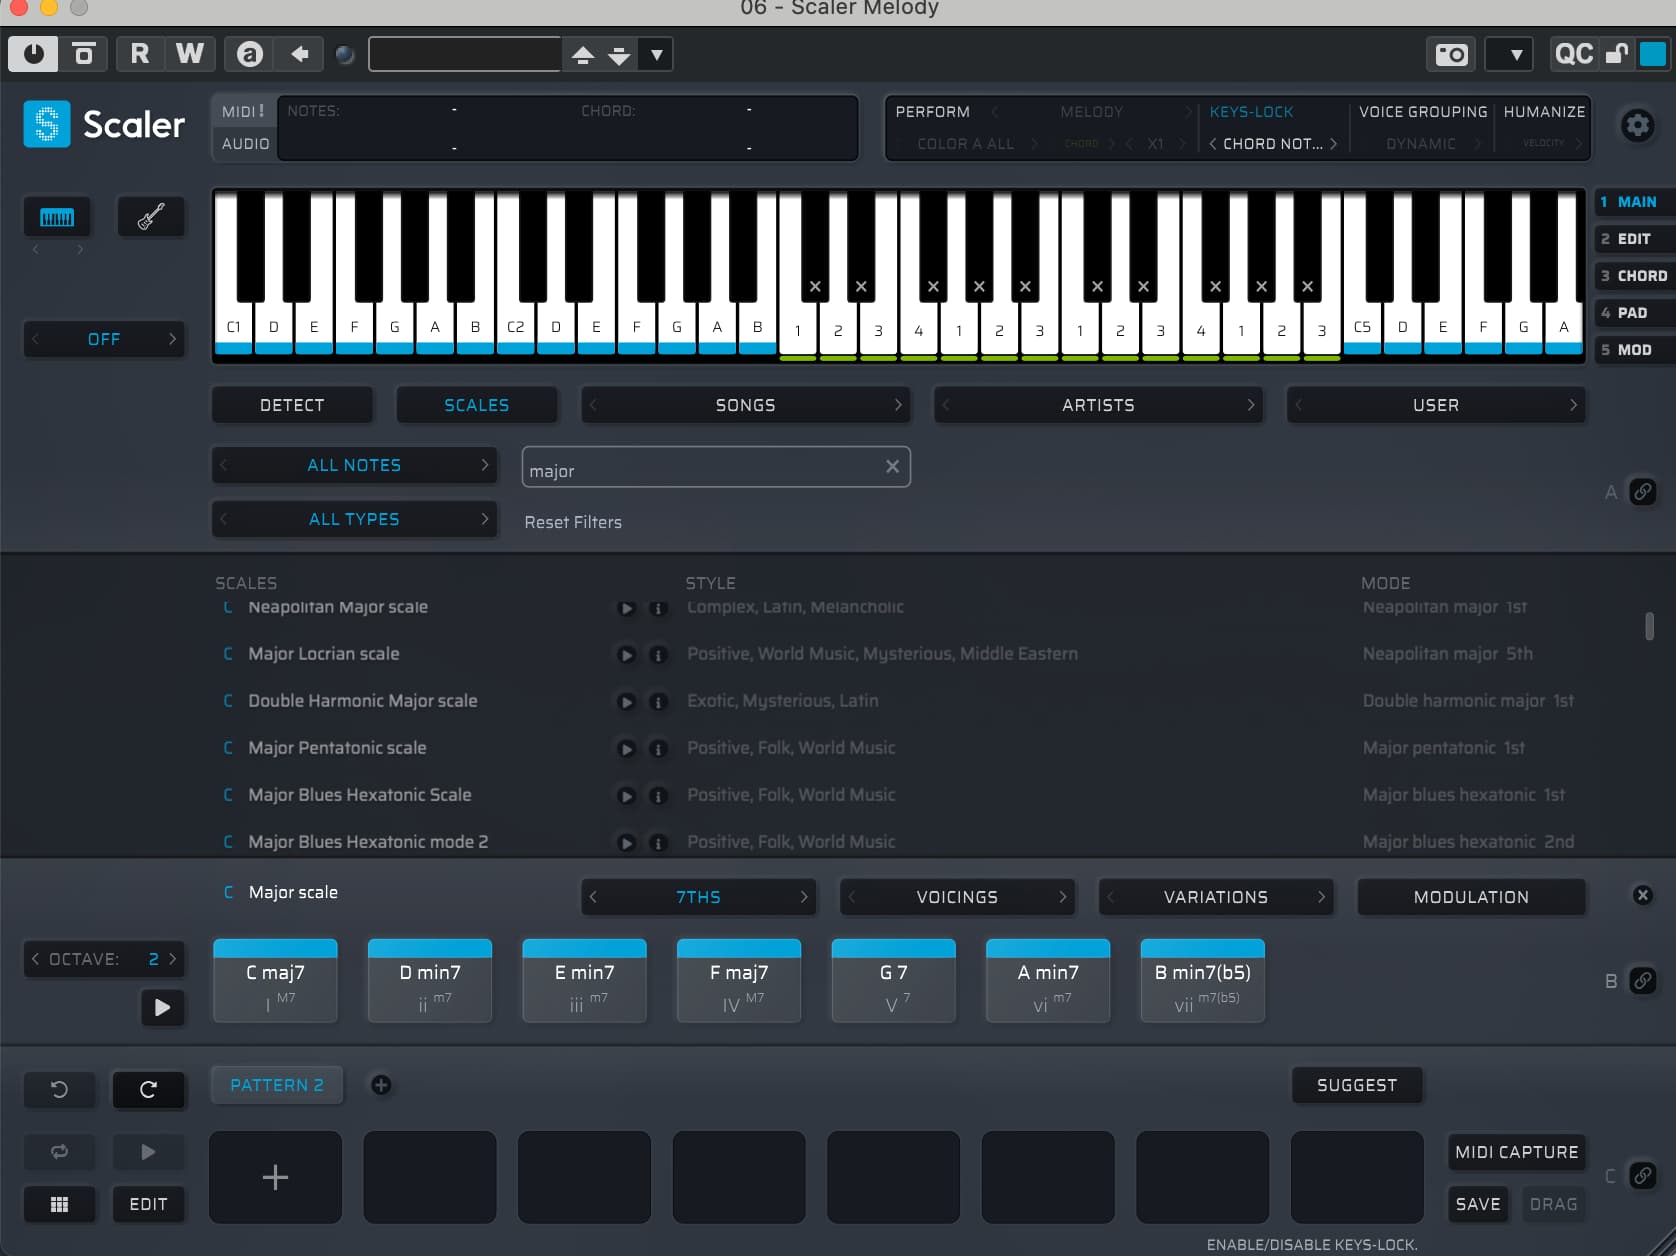The width and height of the screenshot is (1676, 1256).
Task: Click the scale list scrollbar
Action: click(1649, 626)
